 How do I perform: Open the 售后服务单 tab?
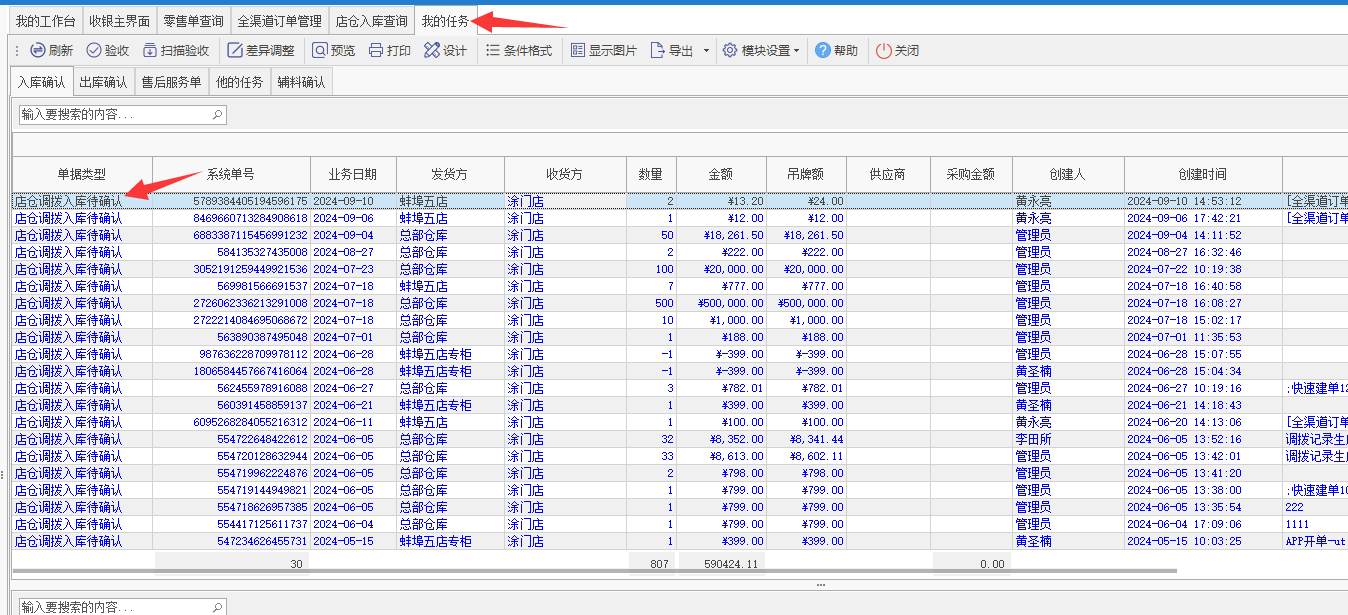point(171,83)
